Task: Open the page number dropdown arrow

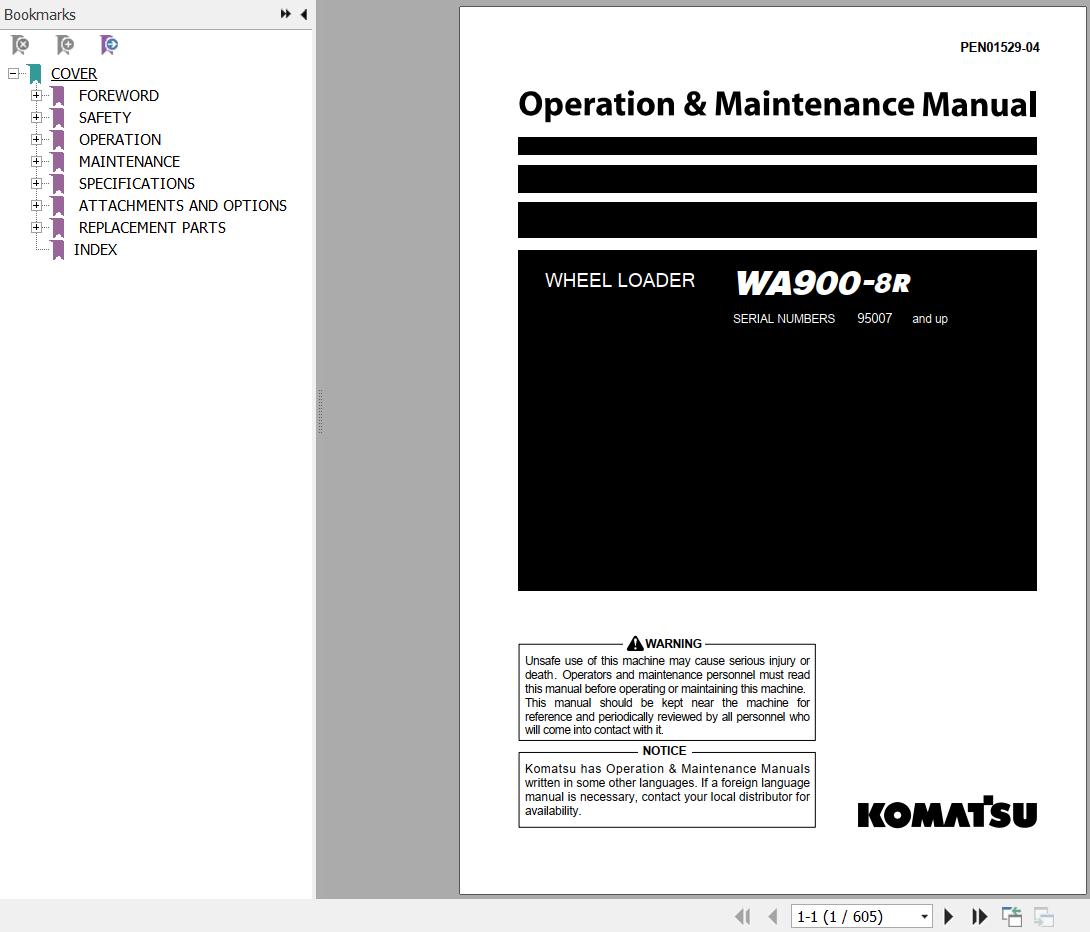Action: [x=925, y=917]
